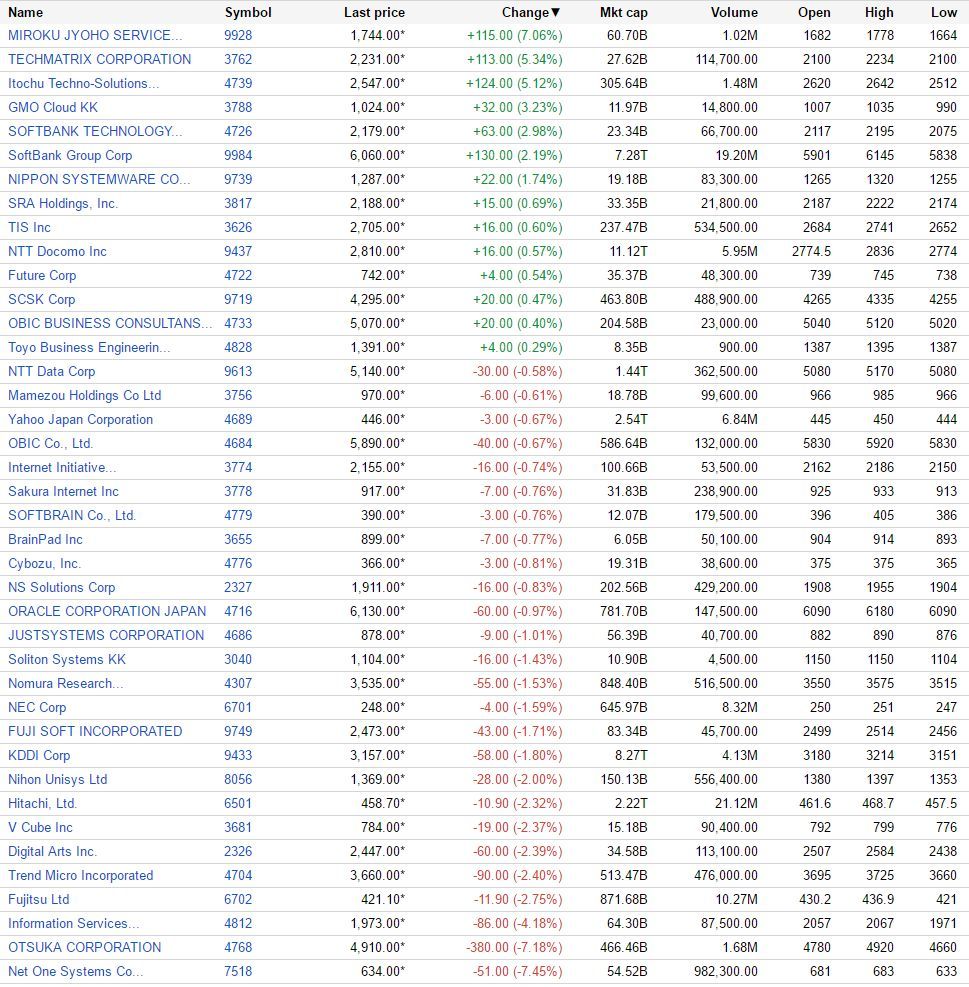Open Internet Initiative link

coord(62,467)
